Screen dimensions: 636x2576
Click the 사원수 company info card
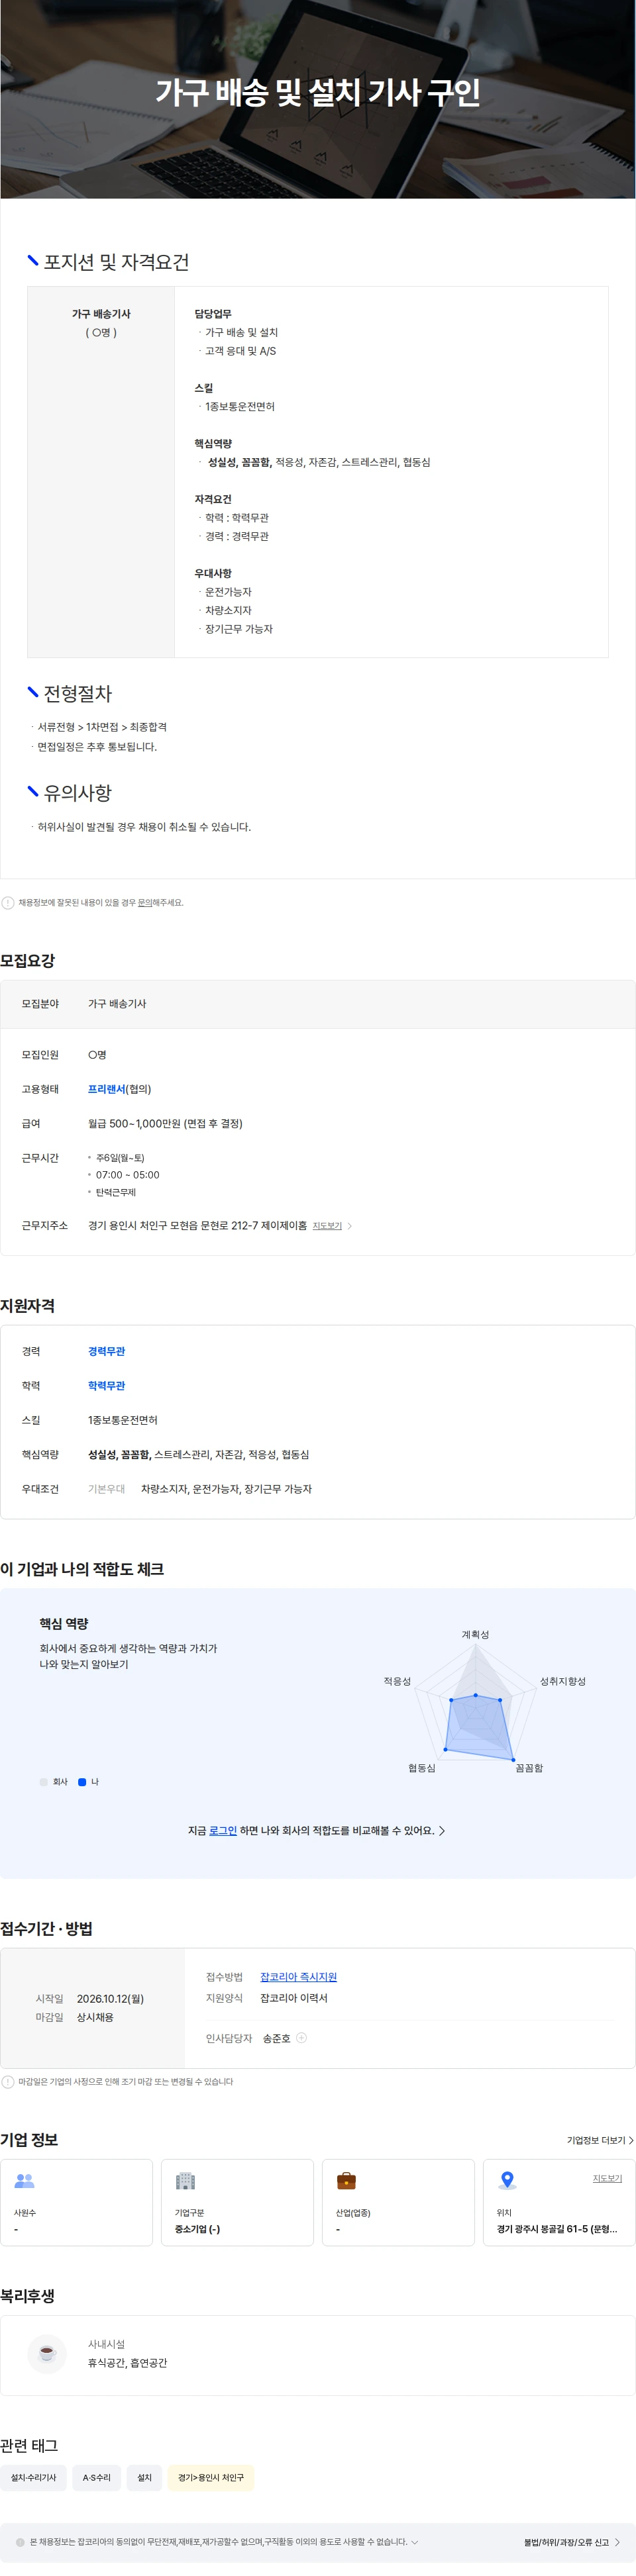pyautogui.click(x=77, y=2202)
